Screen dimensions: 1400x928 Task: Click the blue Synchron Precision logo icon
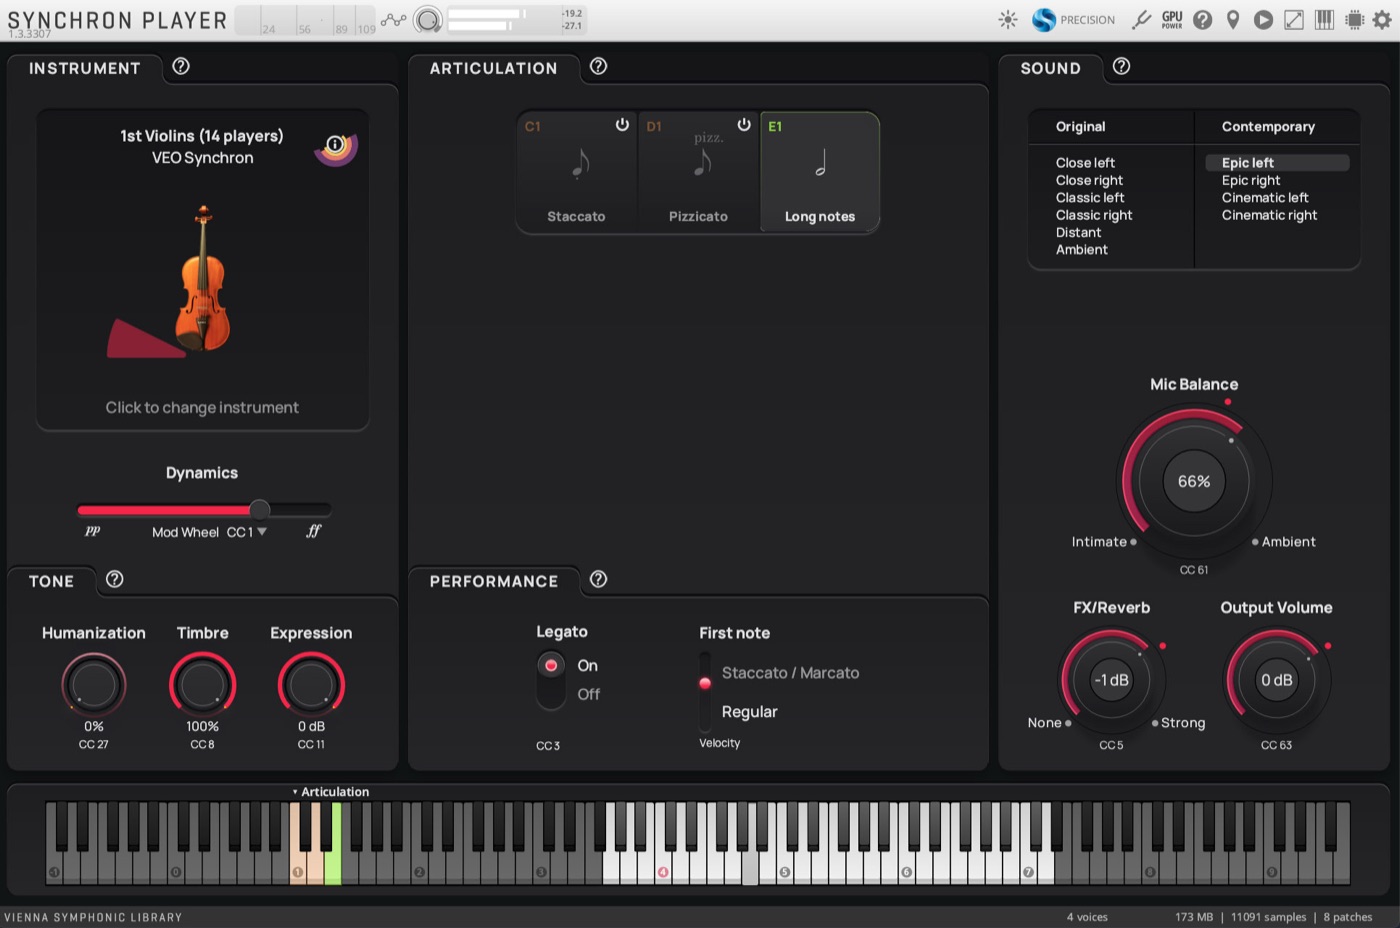pos(1044,20)
